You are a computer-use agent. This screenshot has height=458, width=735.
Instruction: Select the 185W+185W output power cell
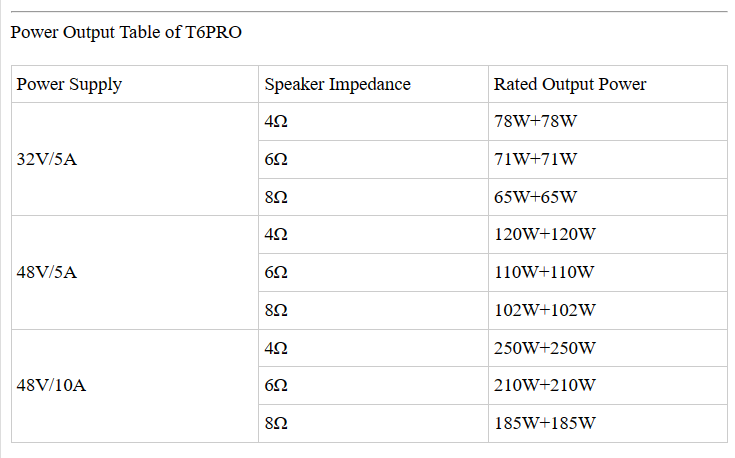545,423
